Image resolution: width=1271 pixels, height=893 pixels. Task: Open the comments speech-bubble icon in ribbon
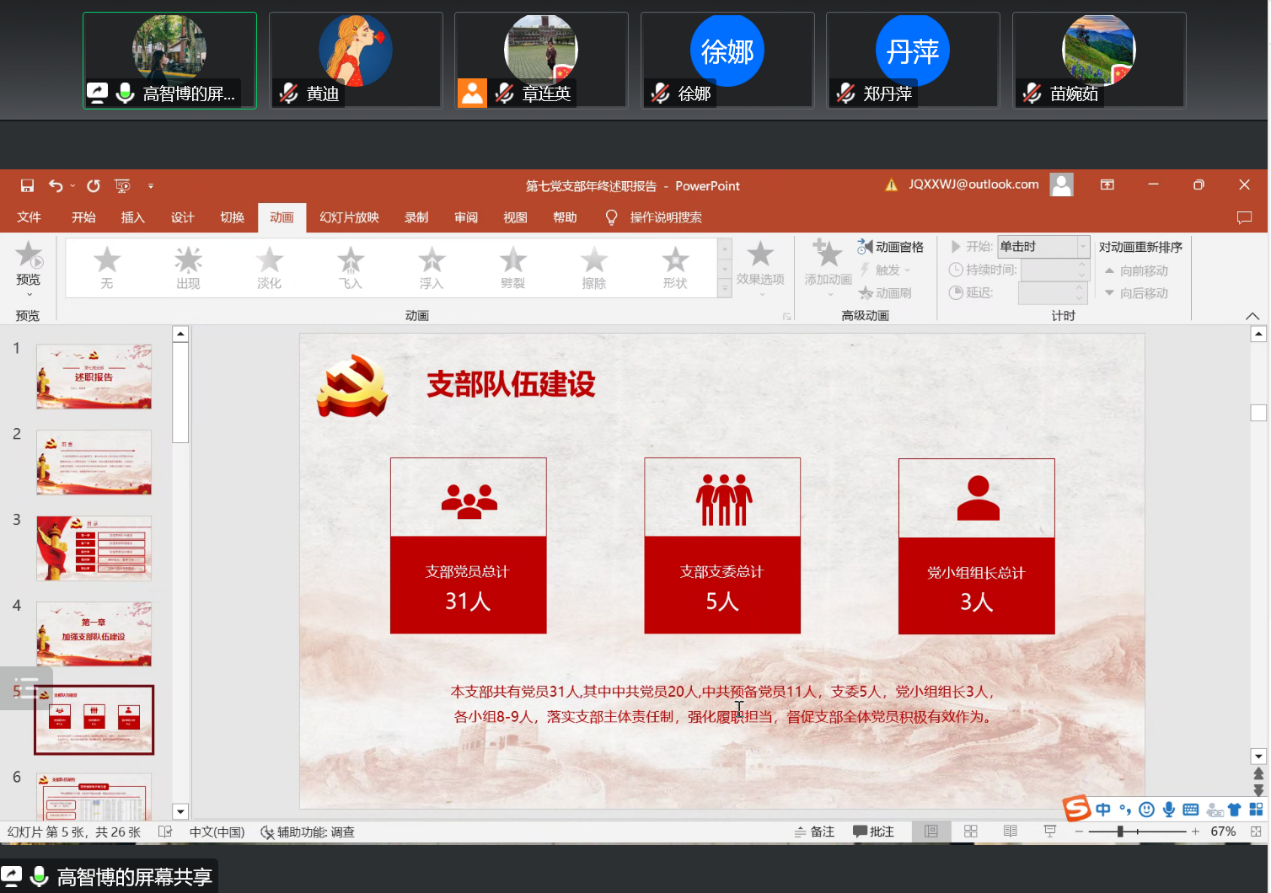(1244, 217)
